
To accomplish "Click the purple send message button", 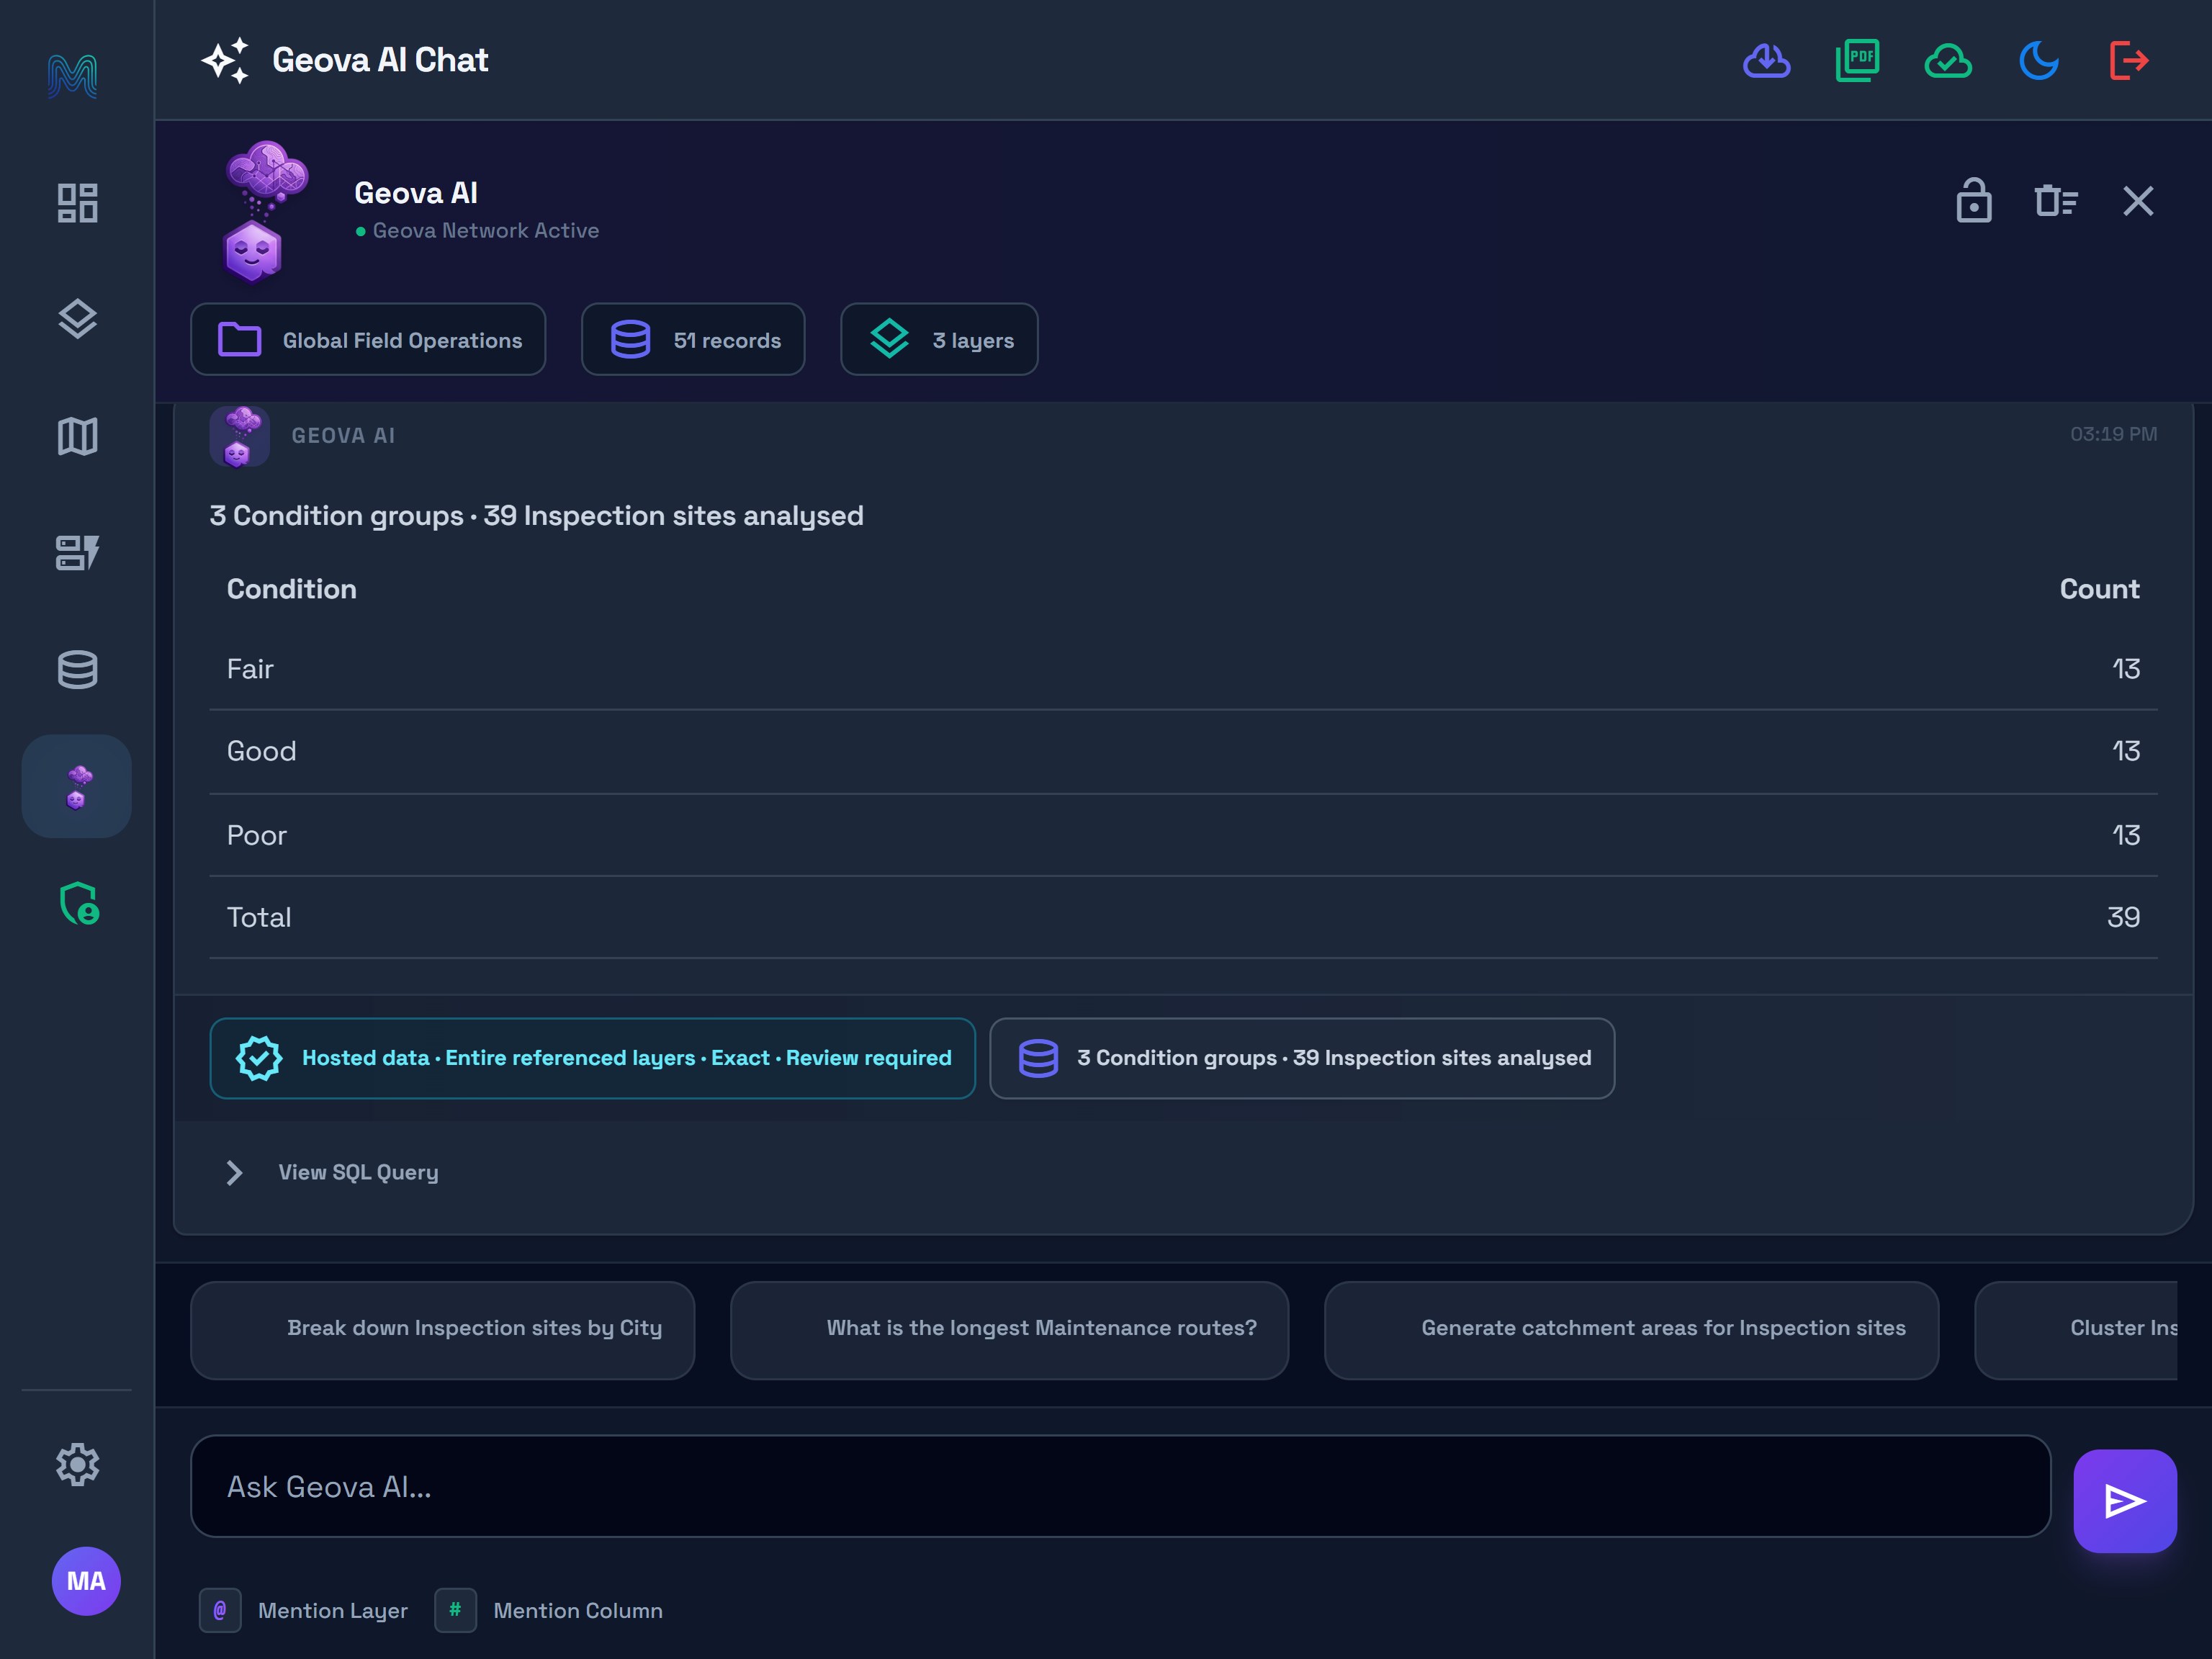I will click(x=2125, y=1501).
